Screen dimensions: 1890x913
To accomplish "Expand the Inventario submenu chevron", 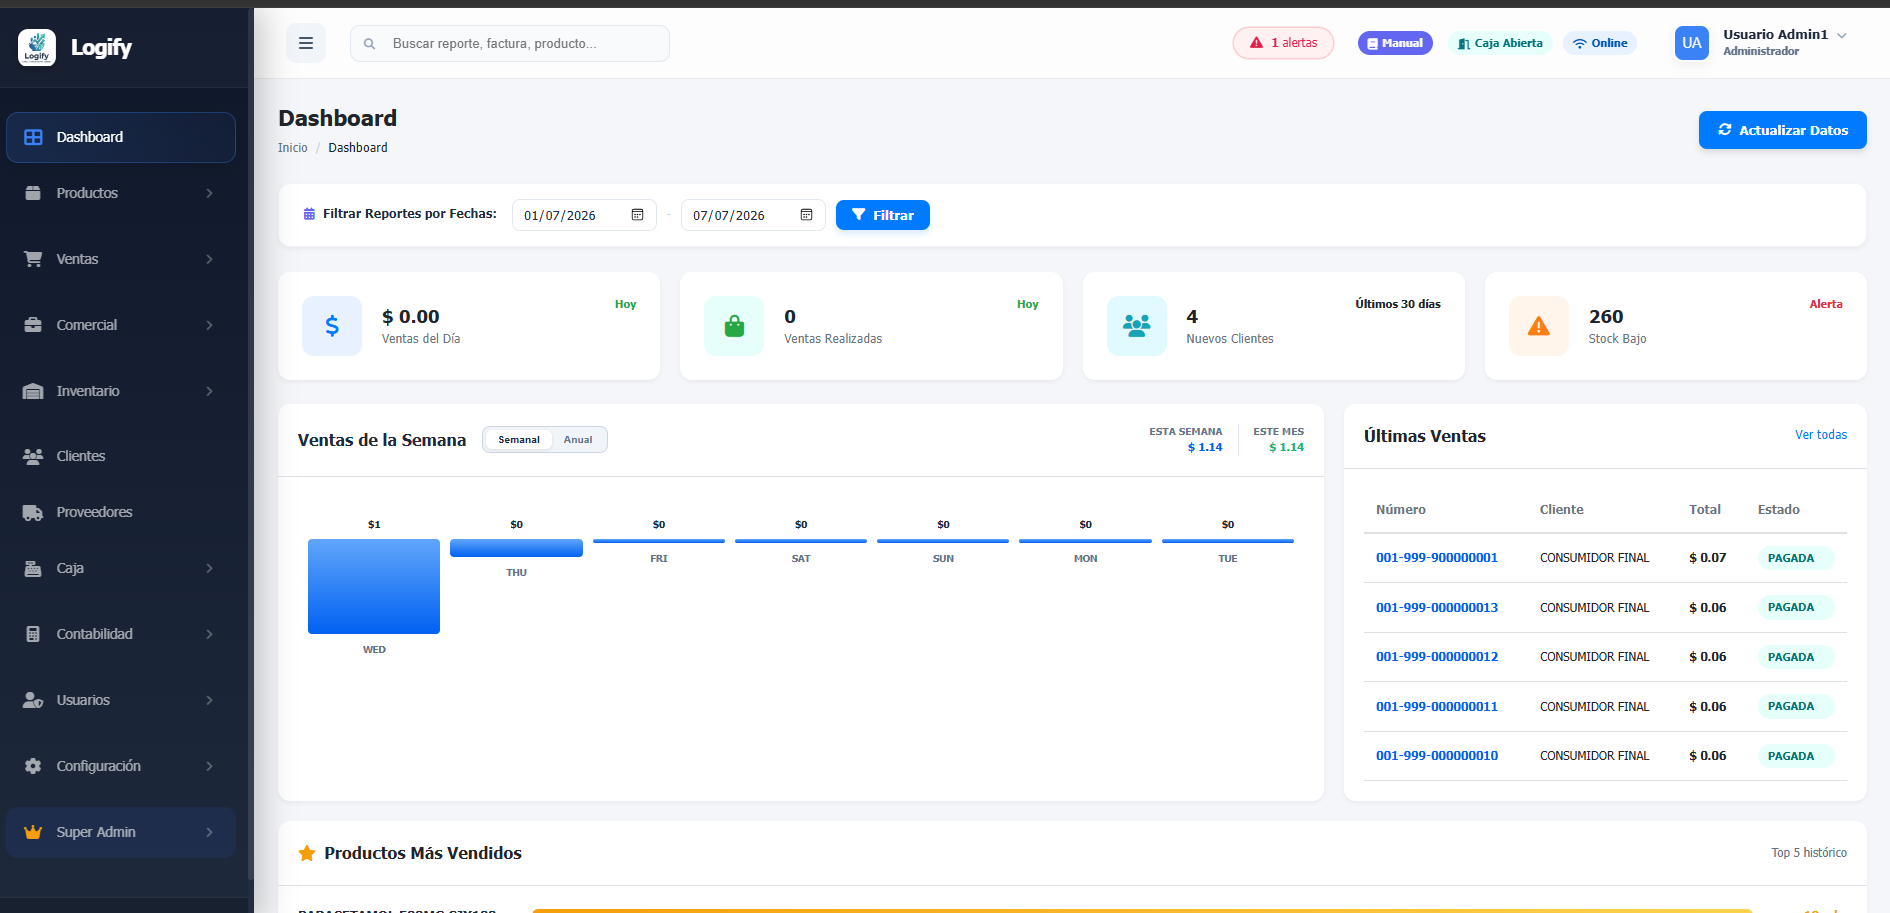I will [x=209, y=391].
